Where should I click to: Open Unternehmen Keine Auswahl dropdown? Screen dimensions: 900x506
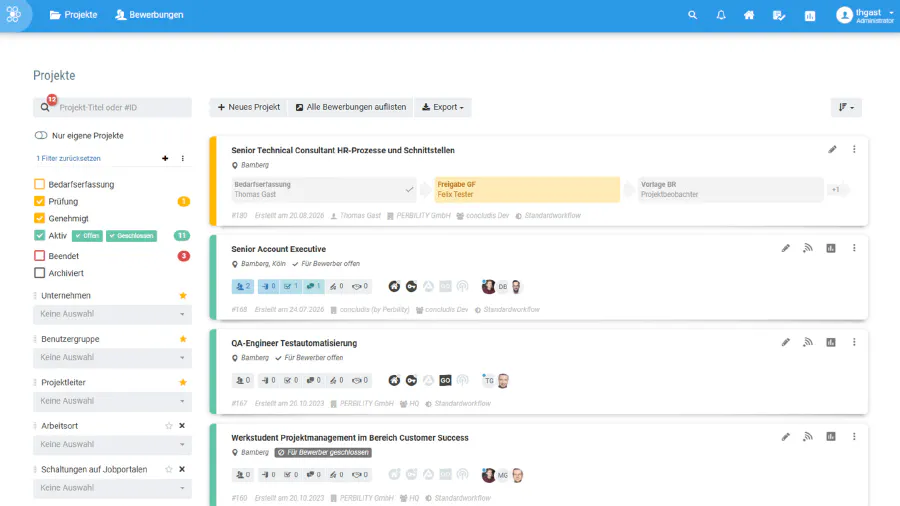coord(112,314)
